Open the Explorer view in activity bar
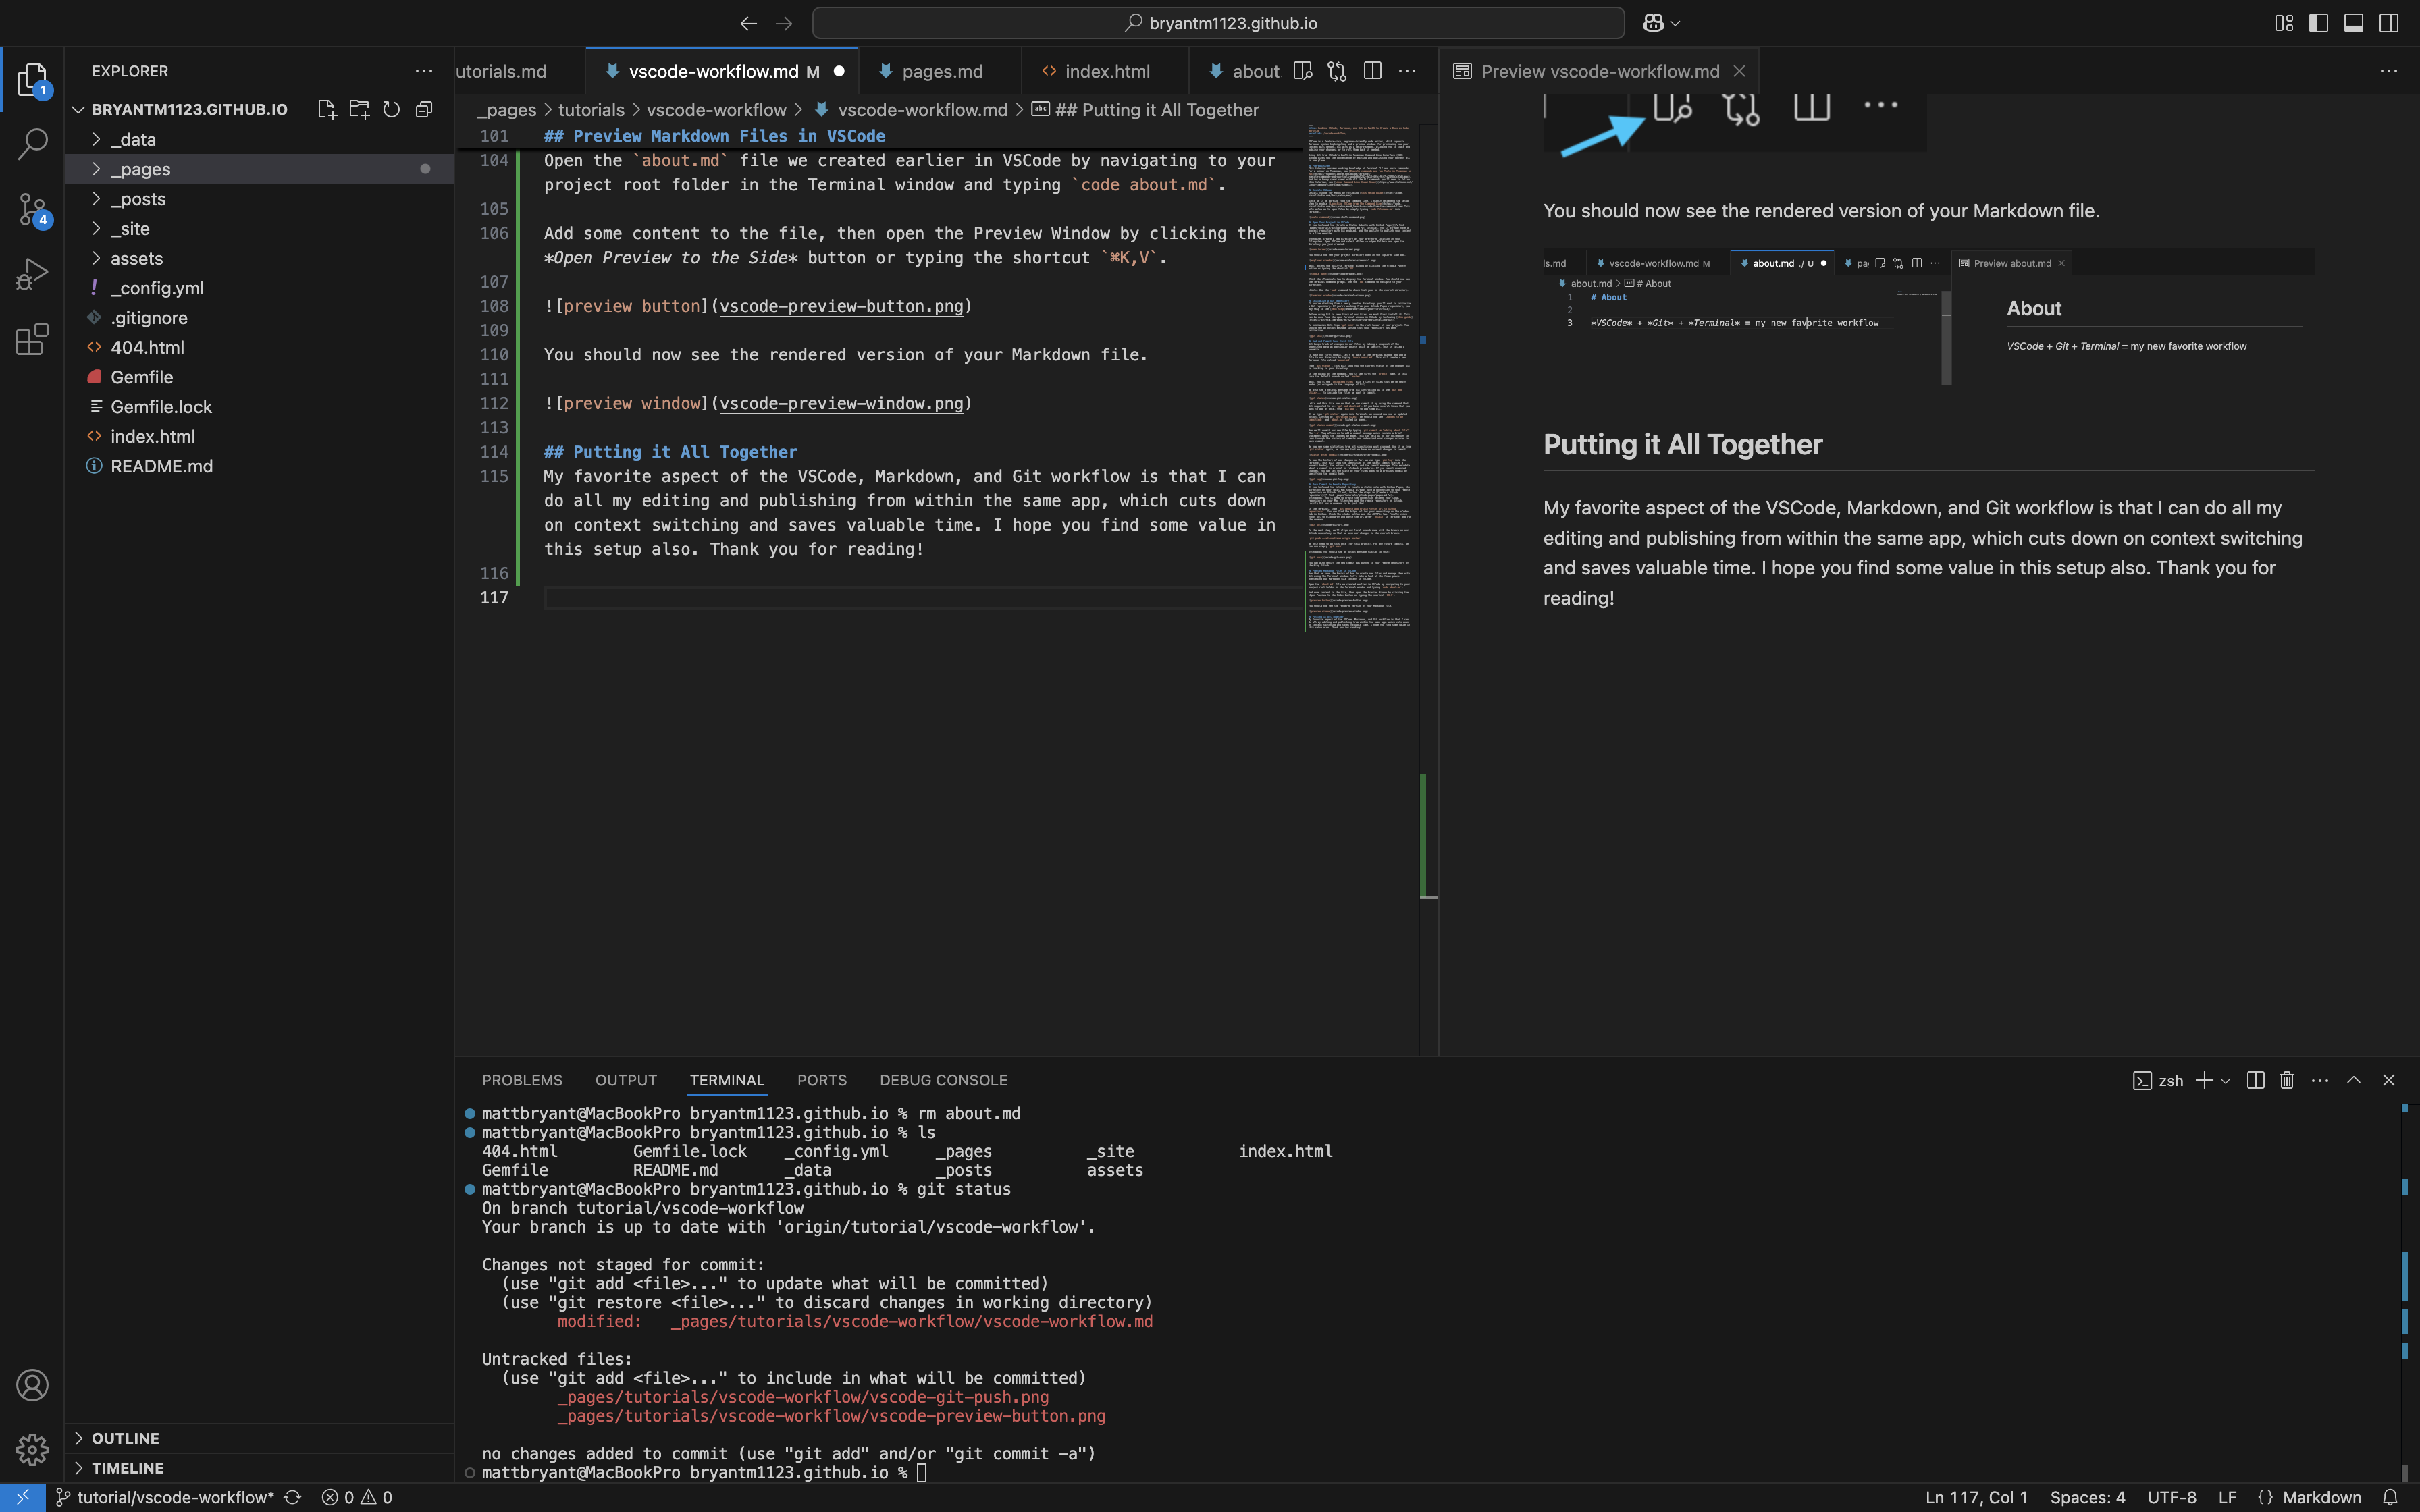 (32, 80)
